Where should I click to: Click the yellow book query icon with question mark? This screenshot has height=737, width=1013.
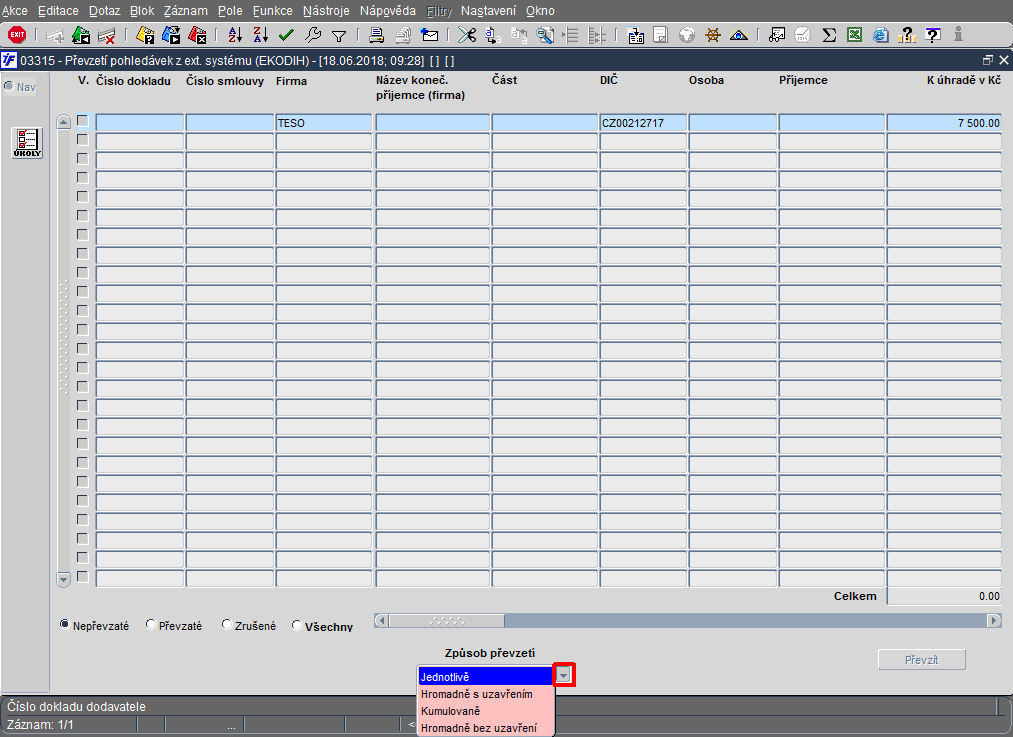pyautogui.click(x=145, y=35)
